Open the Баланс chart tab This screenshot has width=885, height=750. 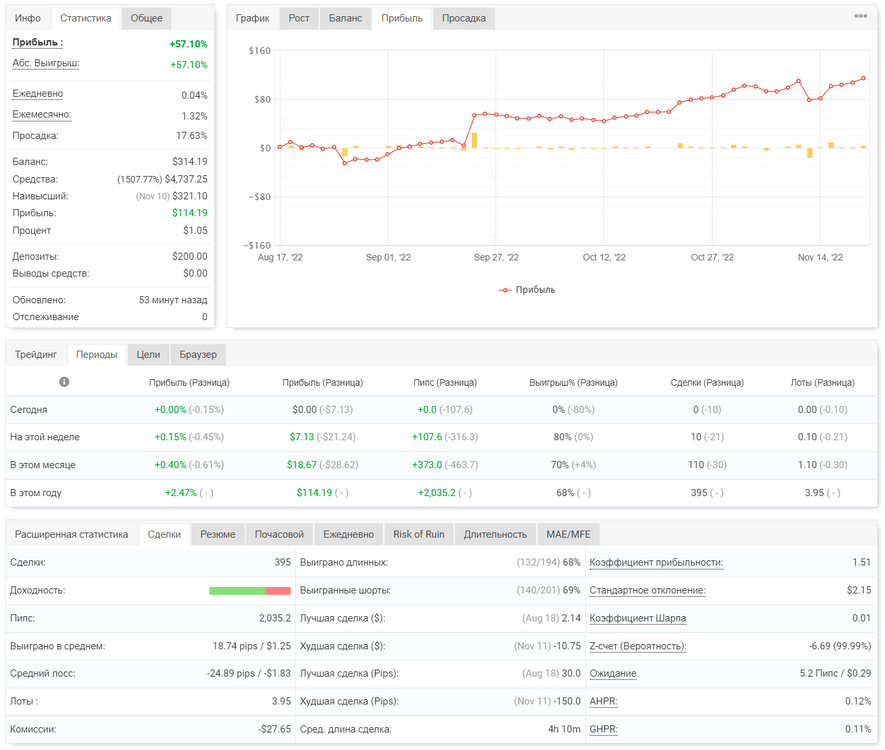345,18
